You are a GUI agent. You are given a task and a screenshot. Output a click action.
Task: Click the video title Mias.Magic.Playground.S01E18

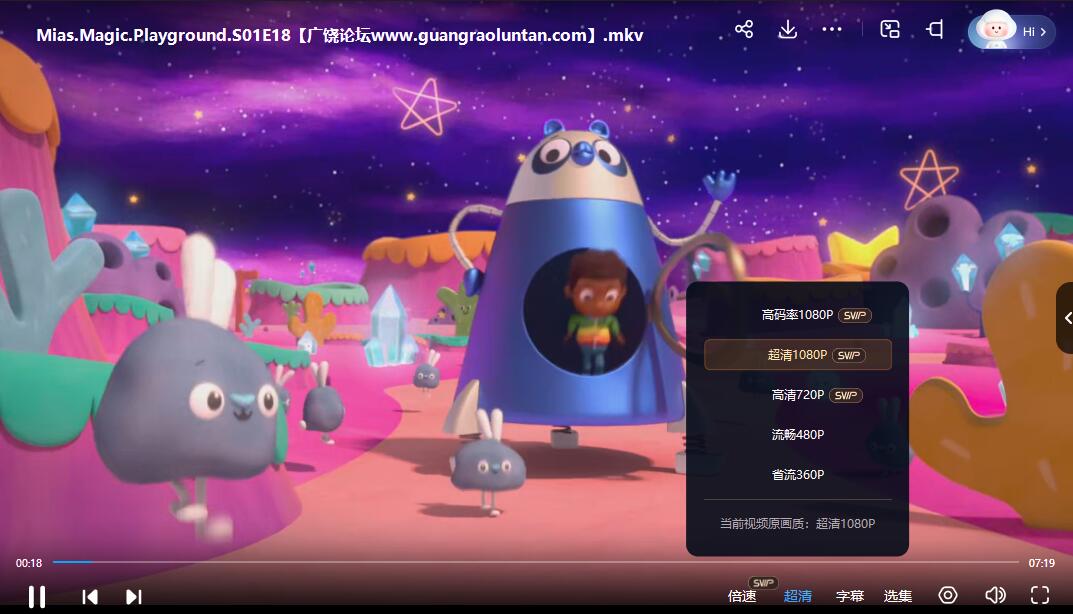339,35
